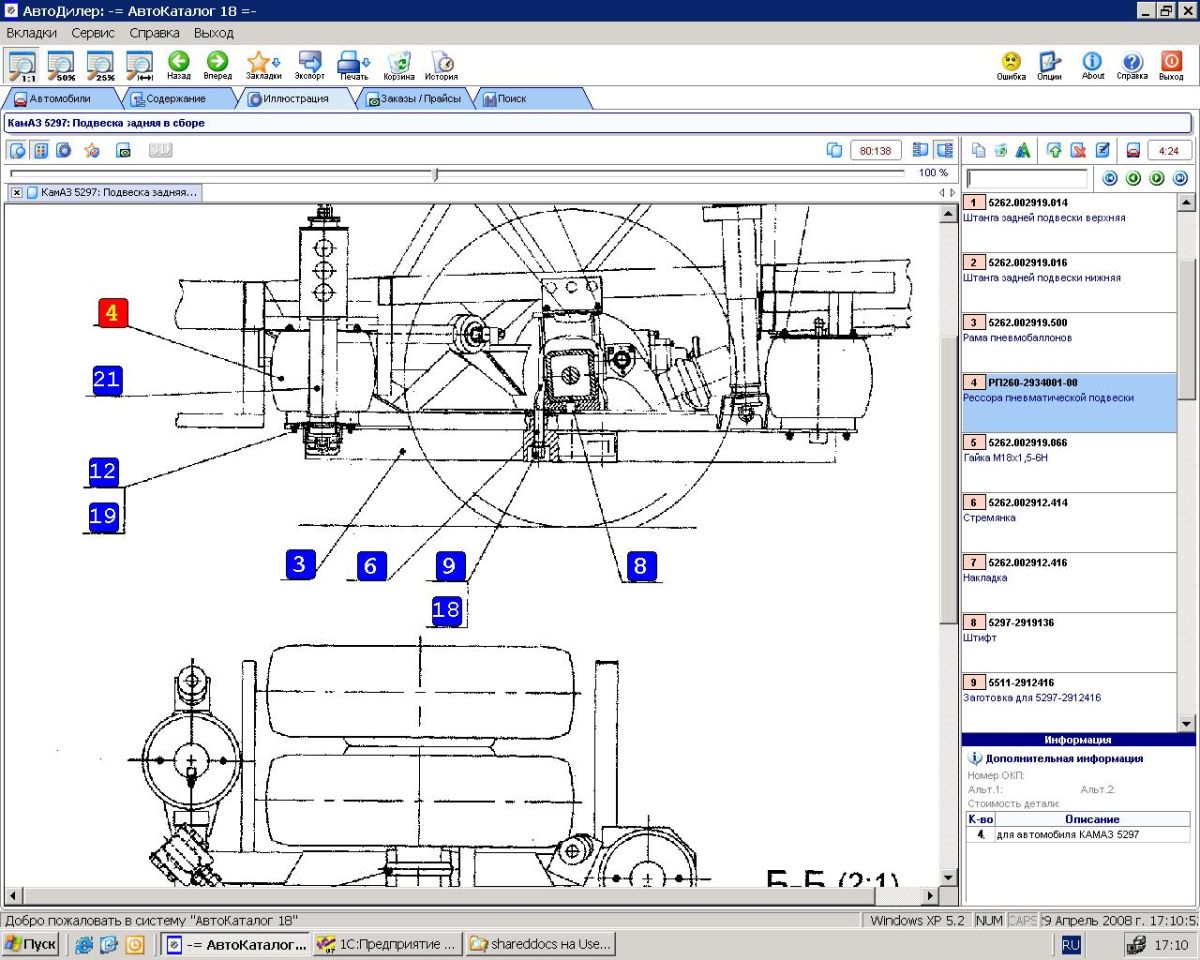The height and width of the screenshot is (960, 1200).
Task: Open the Сервис menu
Action: tap(93, 33)
